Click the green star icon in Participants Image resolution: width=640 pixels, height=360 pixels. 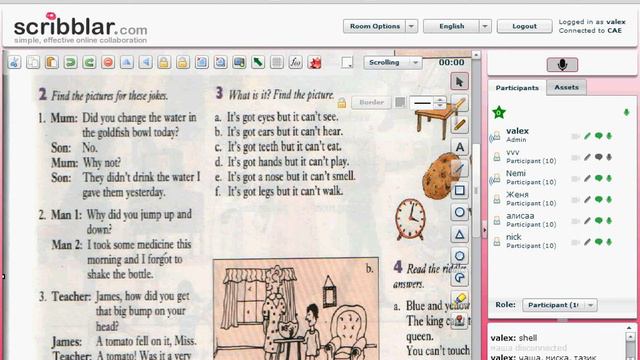coord(499,112)
